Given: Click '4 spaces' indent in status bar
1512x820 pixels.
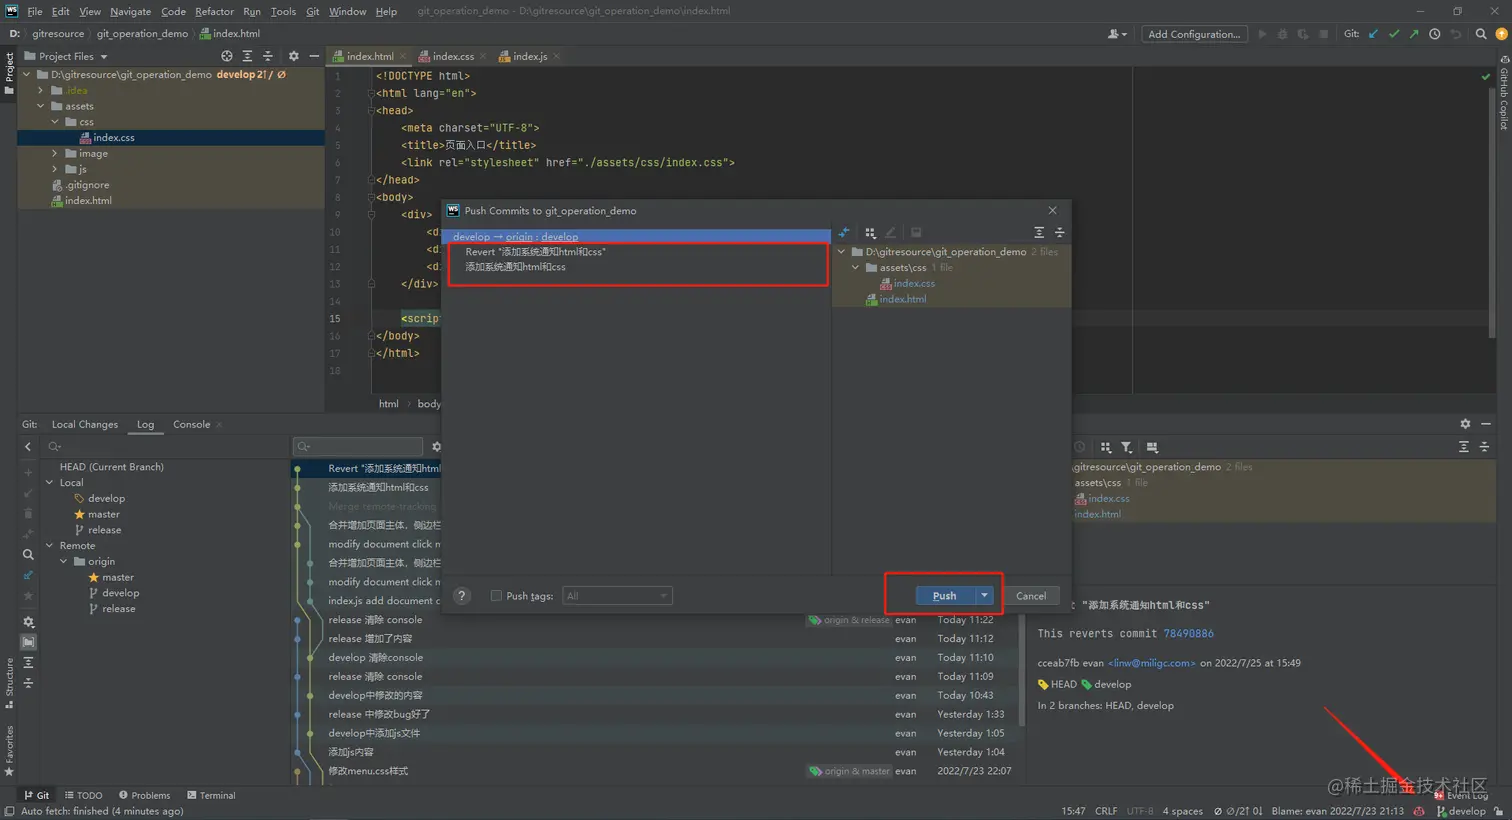Looking at the screenshot, I should point(1183,811).
